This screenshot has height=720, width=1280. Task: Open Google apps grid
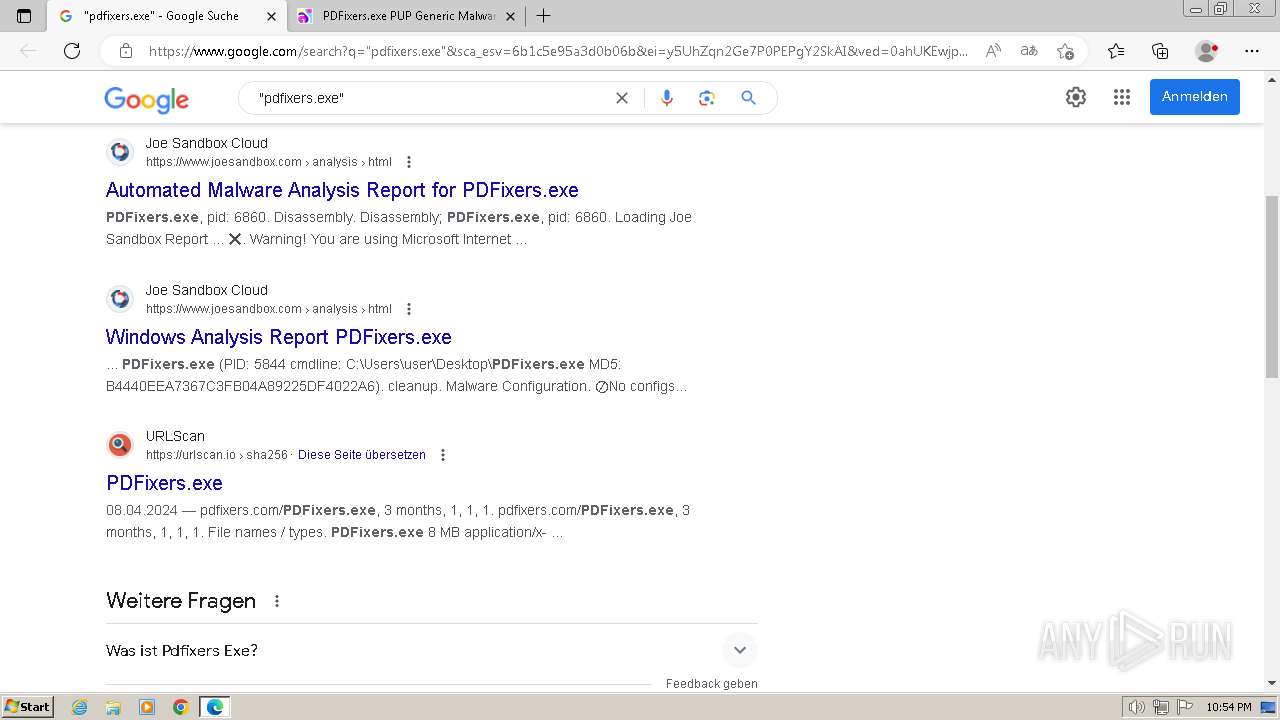click(x=1122, y=97)
